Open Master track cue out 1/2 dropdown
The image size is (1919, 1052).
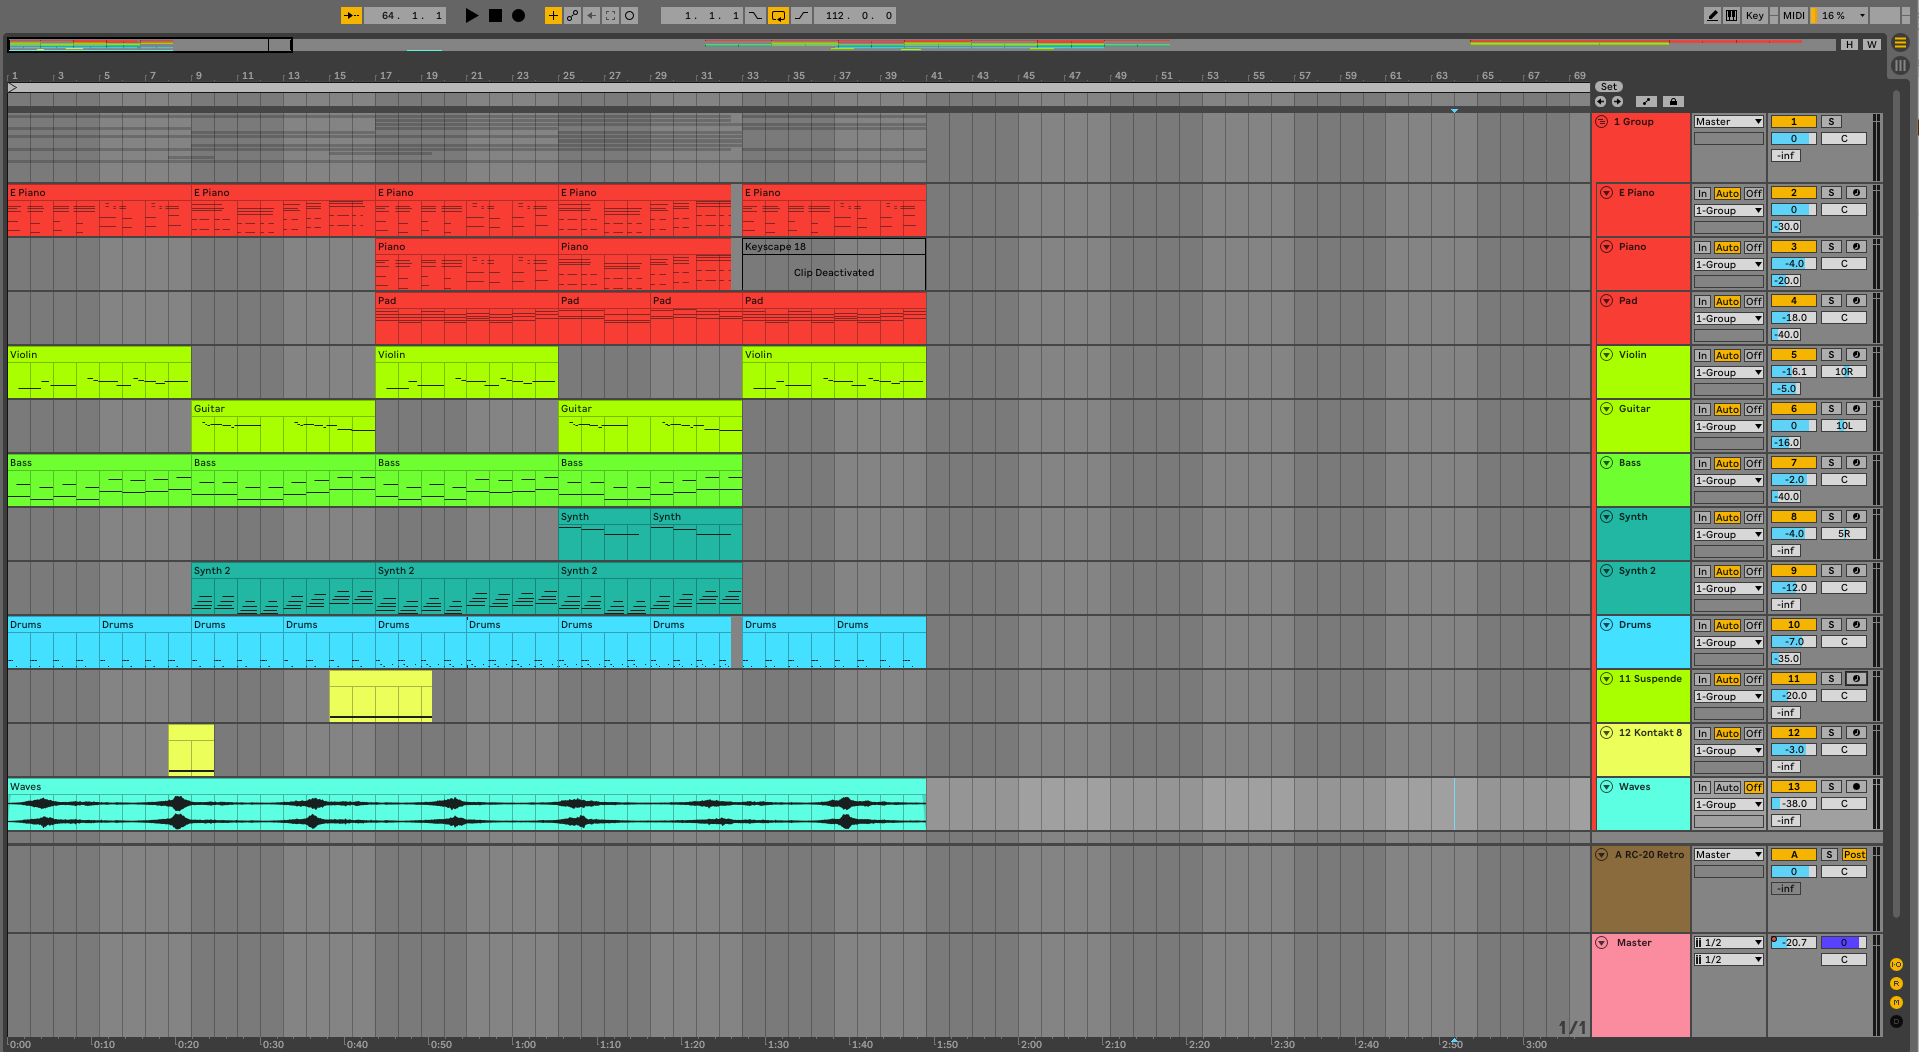(1729, 943)
